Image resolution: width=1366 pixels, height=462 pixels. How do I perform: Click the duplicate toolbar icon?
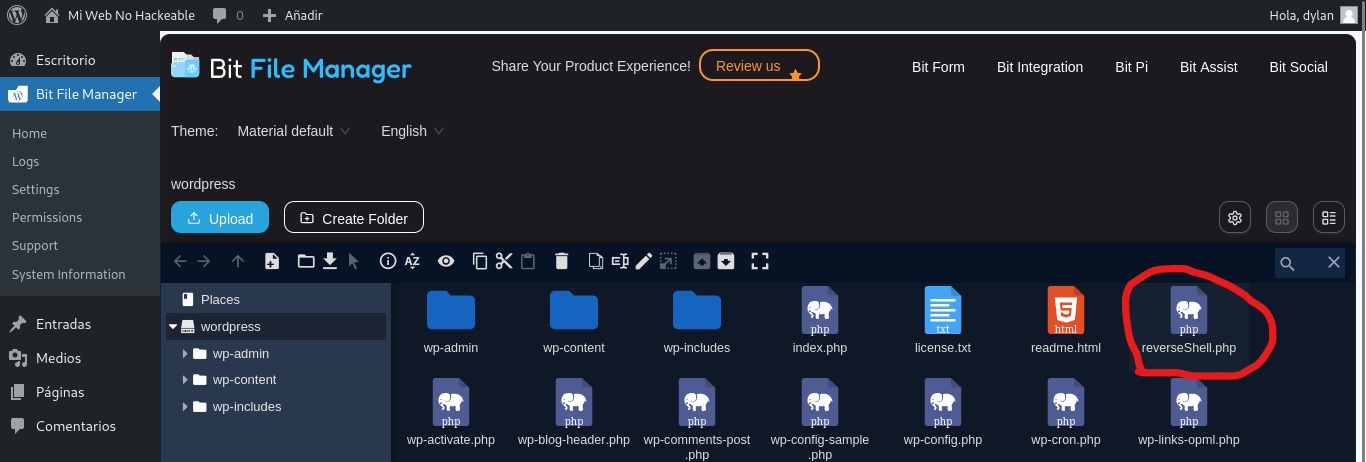[596, 261]
